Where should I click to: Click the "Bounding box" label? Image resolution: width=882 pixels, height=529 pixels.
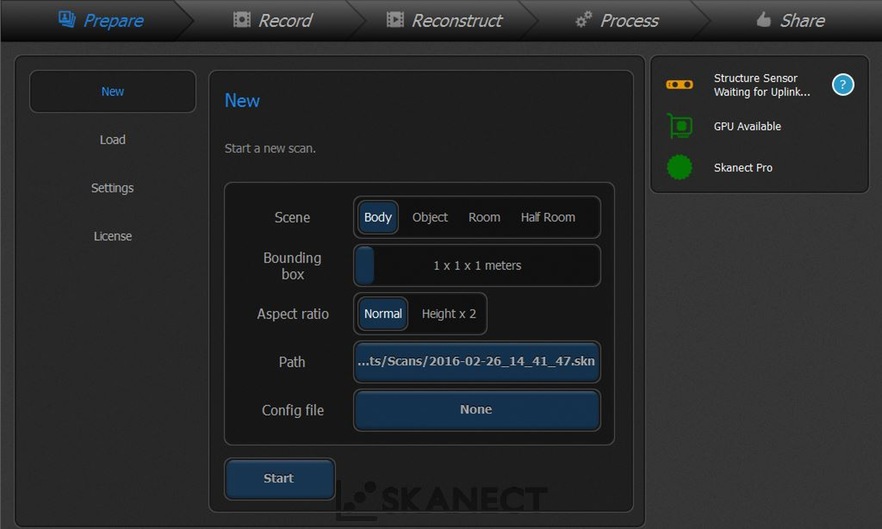point(292,266)
